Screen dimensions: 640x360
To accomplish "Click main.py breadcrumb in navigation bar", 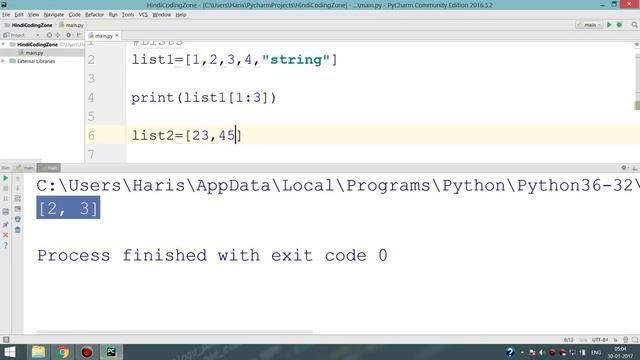I will pyautogui.click(x=71, y=25).
